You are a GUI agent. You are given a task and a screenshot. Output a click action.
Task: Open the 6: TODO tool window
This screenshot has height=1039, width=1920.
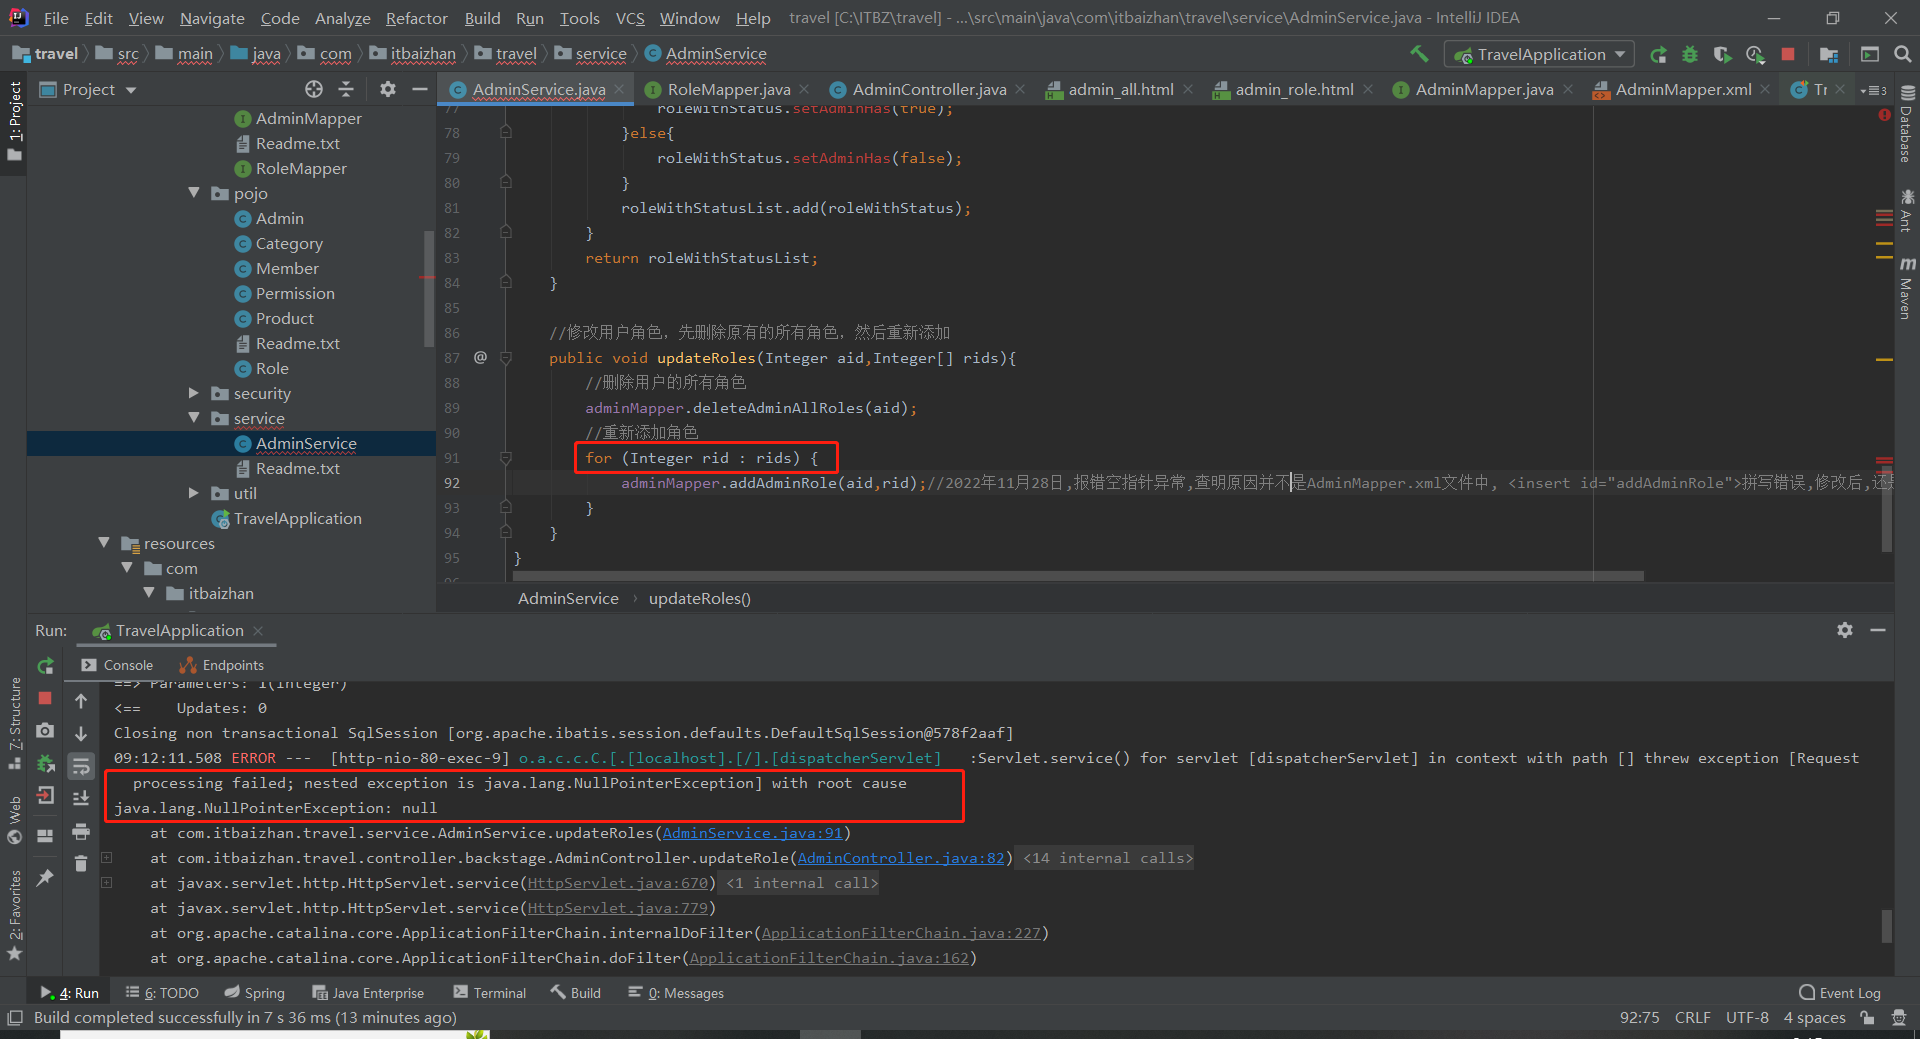click(162, 993)
